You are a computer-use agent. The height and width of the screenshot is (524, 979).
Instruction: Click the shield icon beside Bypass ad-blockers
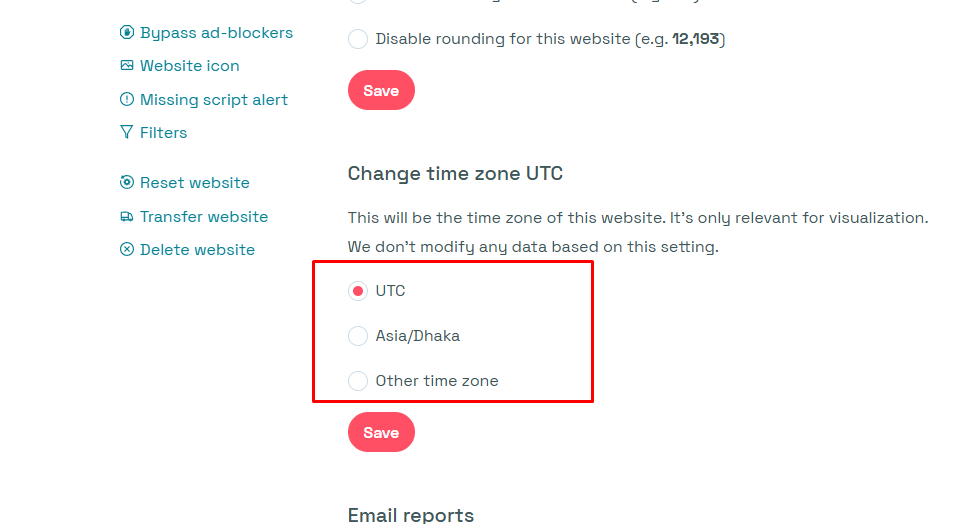(127, 33)
